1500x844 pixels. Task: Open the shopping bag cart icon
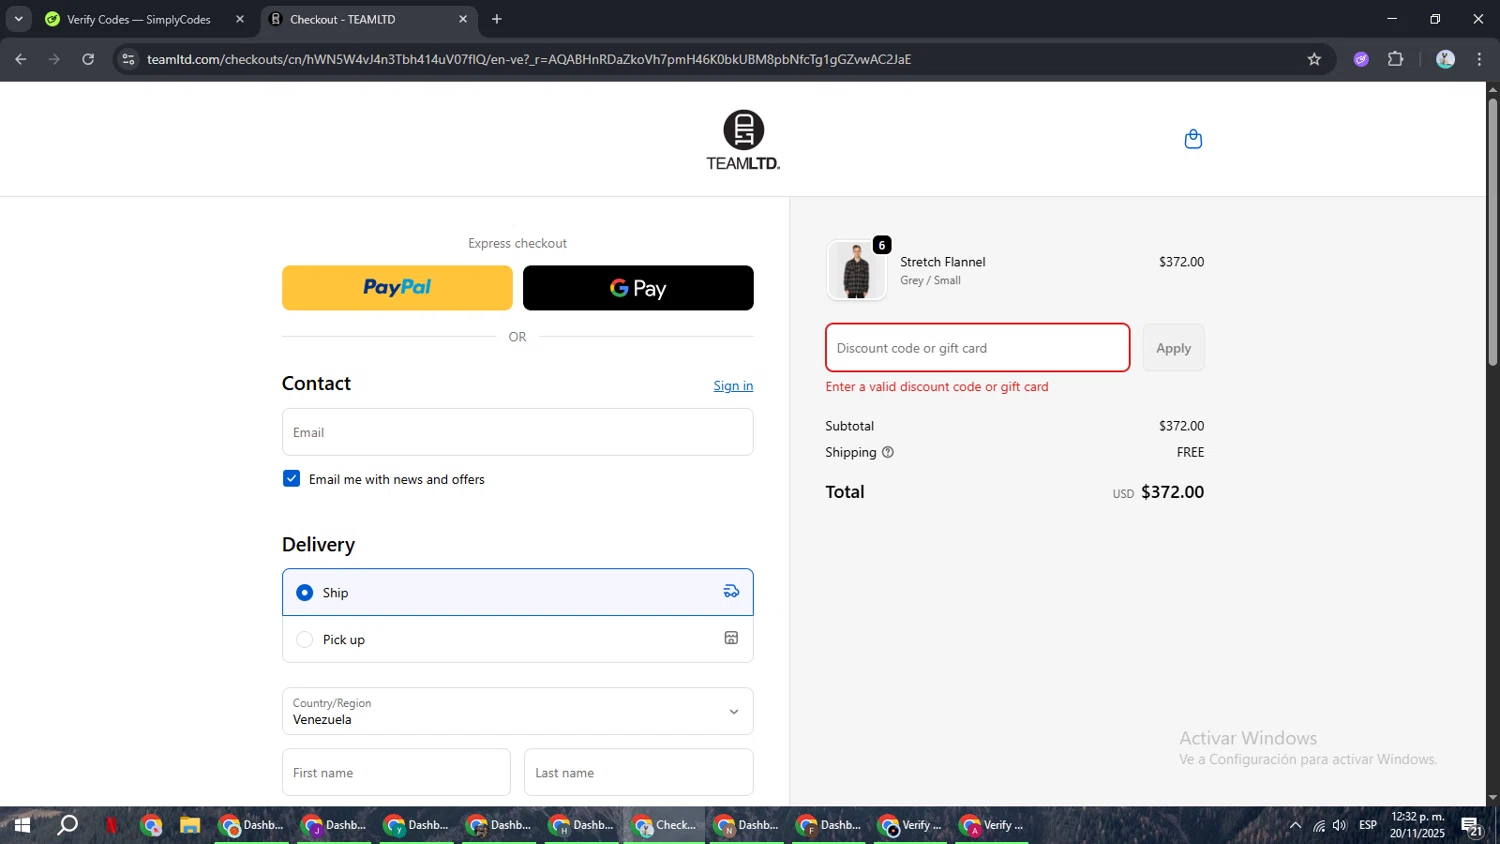[x=1192, y=139]
